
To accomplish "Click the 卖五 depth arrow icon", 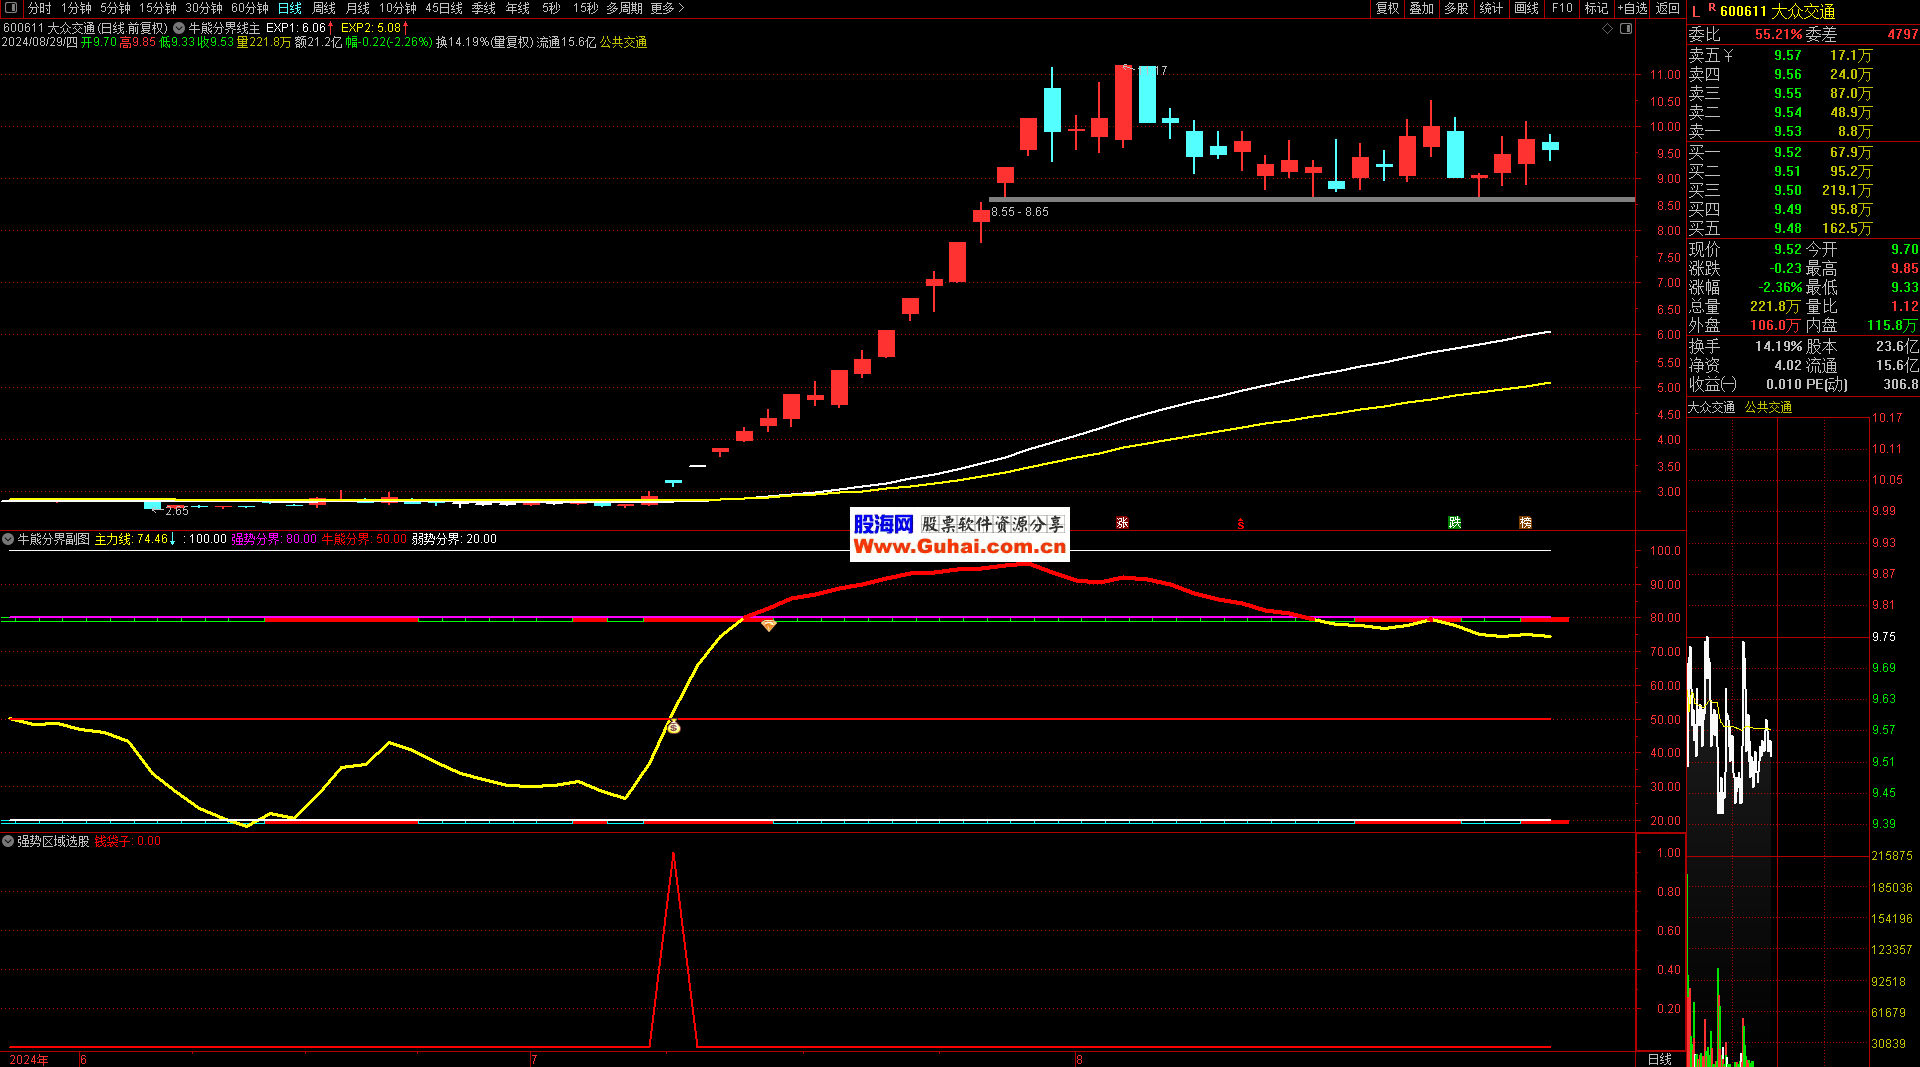I will [1728, 56].
